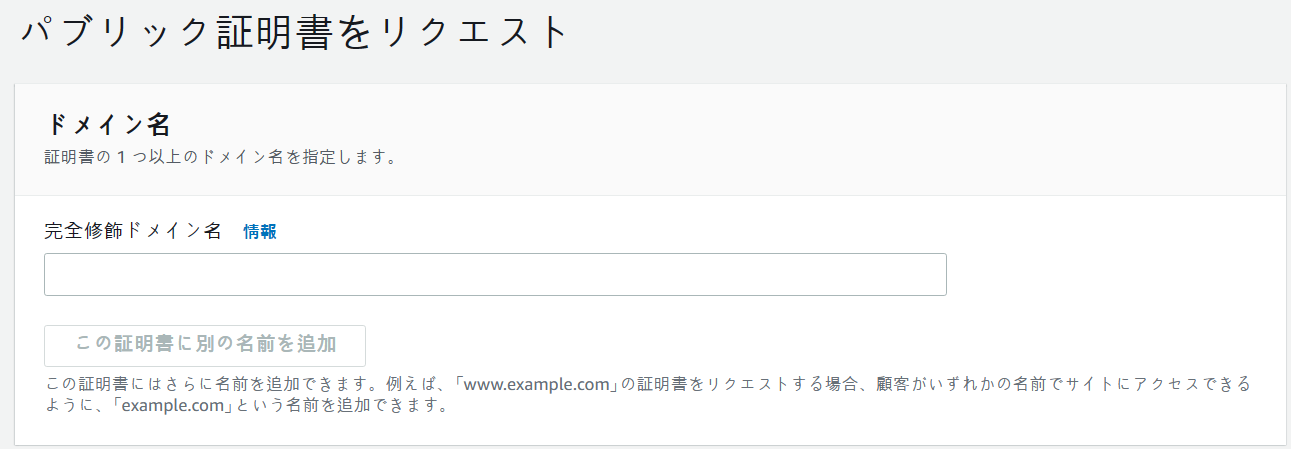
Task: Click the 証明書の1つ以上のドメイン名を指定します description
Action: [x=220, y=158]
